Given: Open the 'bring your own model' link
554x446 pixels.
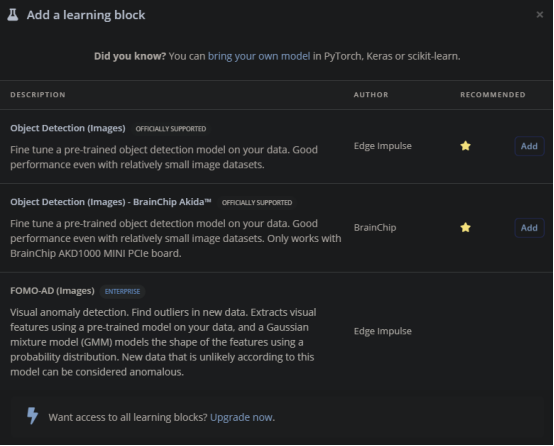Looking at the screenshot, I should pyautogui.click(x=259, y=56).
